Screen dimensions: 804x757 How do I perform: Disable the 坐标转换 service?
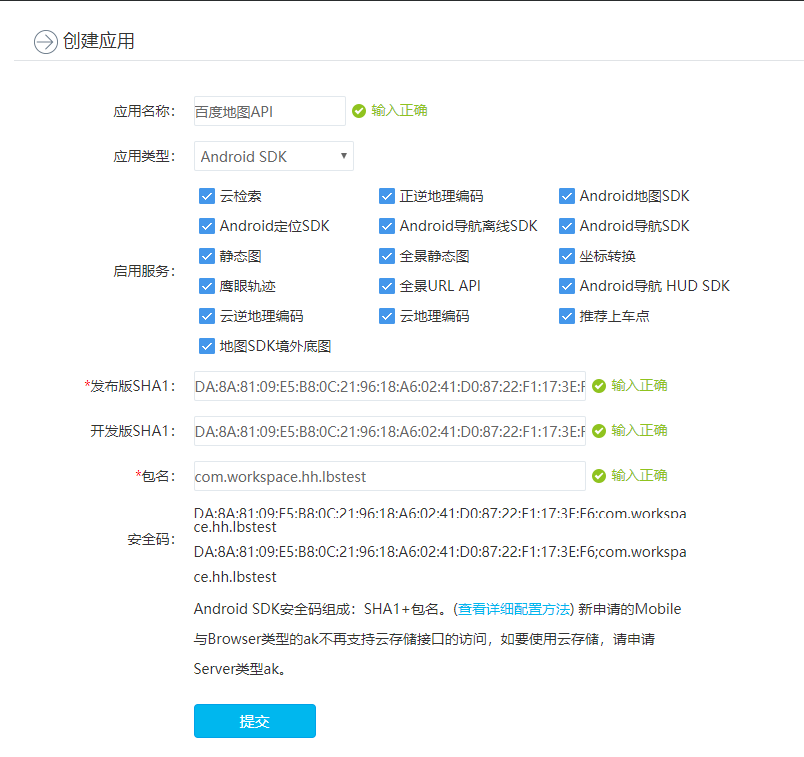[x=567, y=256]
